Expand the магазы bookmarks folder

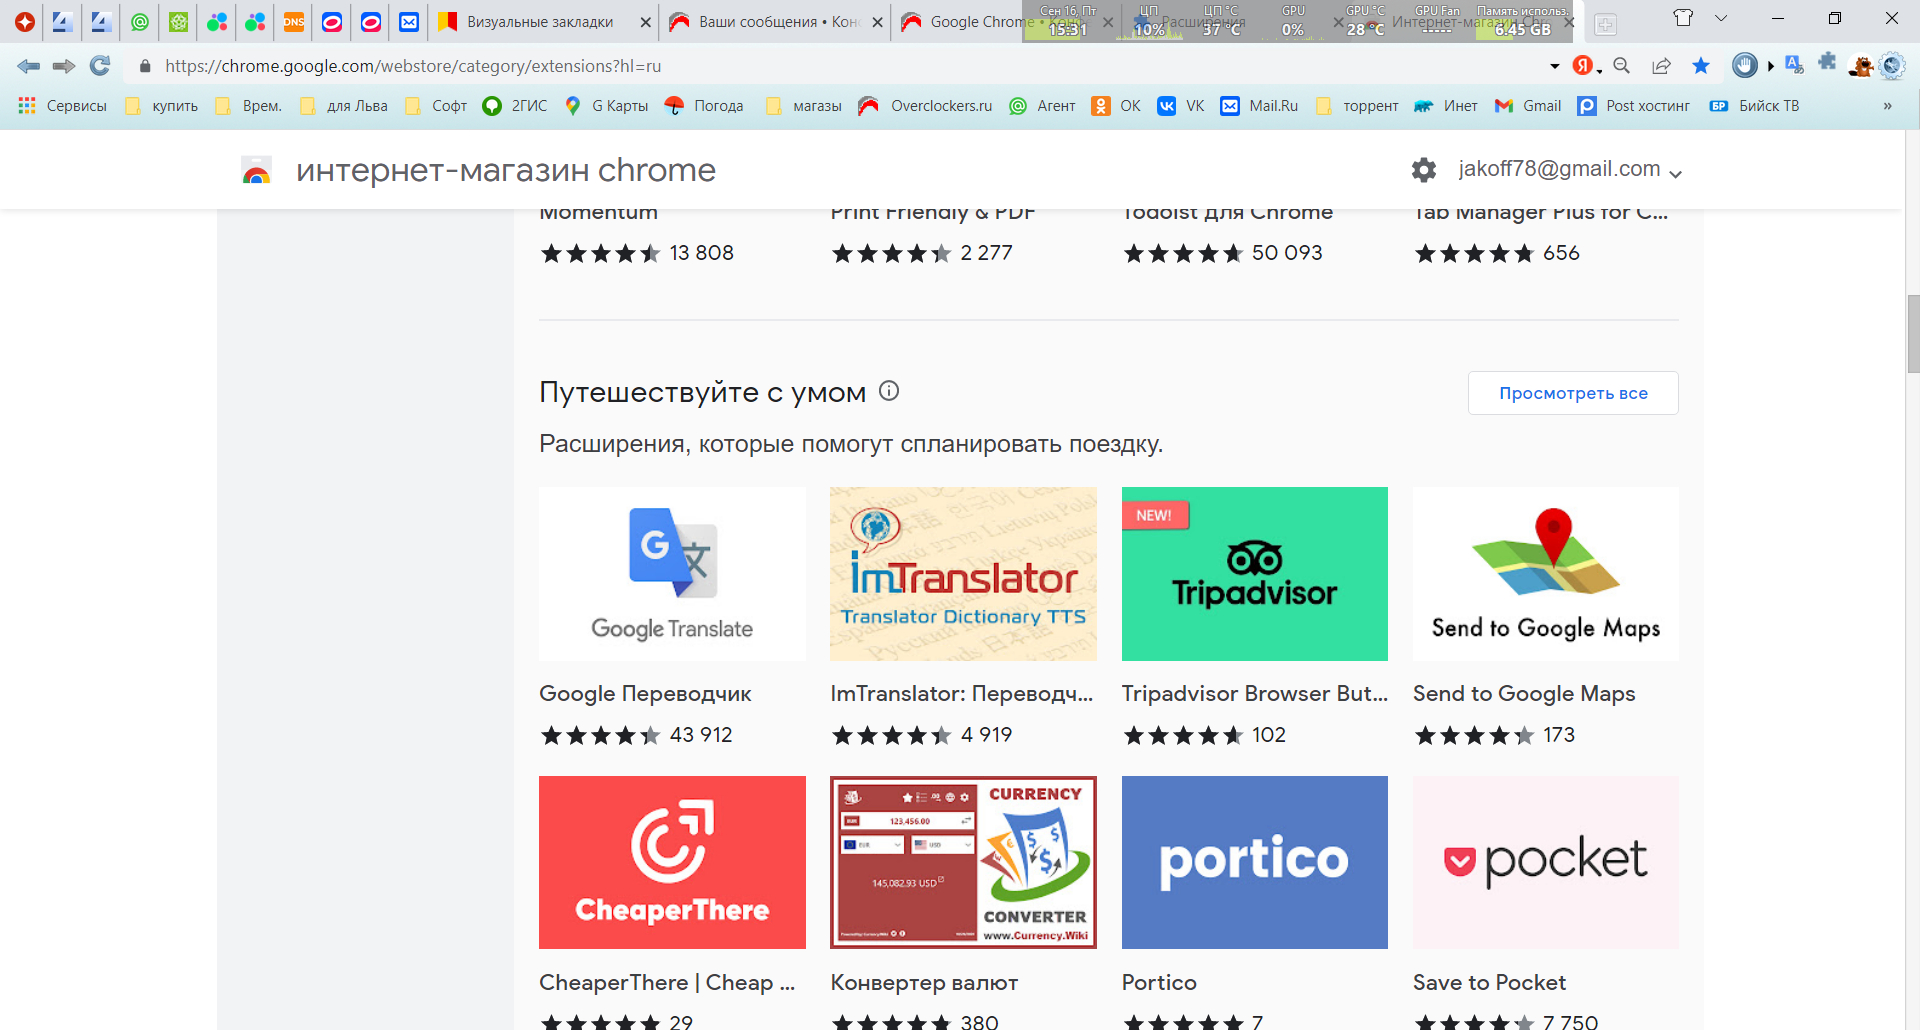tap(804, 106)
